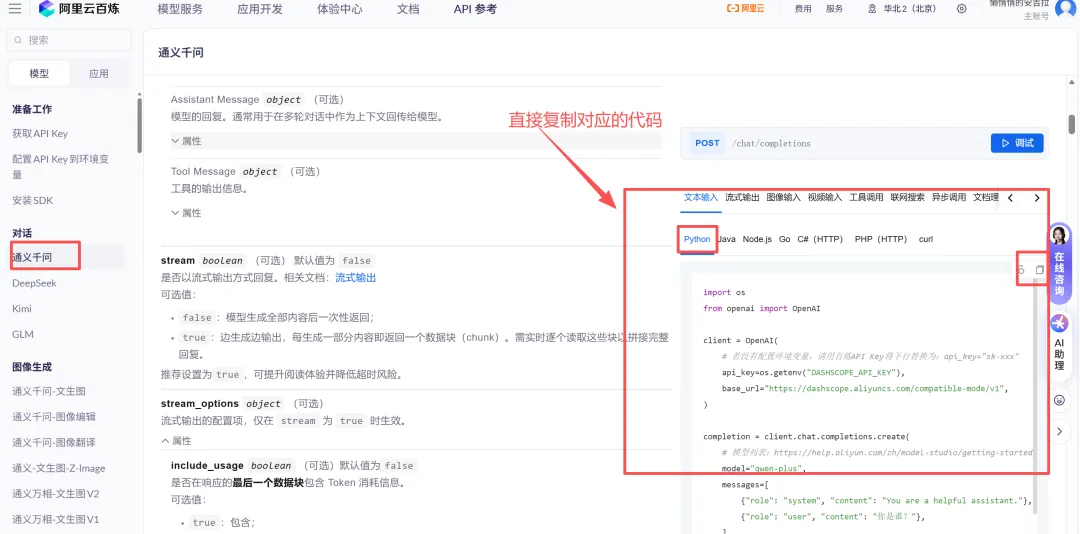Launch the AI 助理 assistant
This screenshot has width=1080, height=534.
tap(1059, 347)
